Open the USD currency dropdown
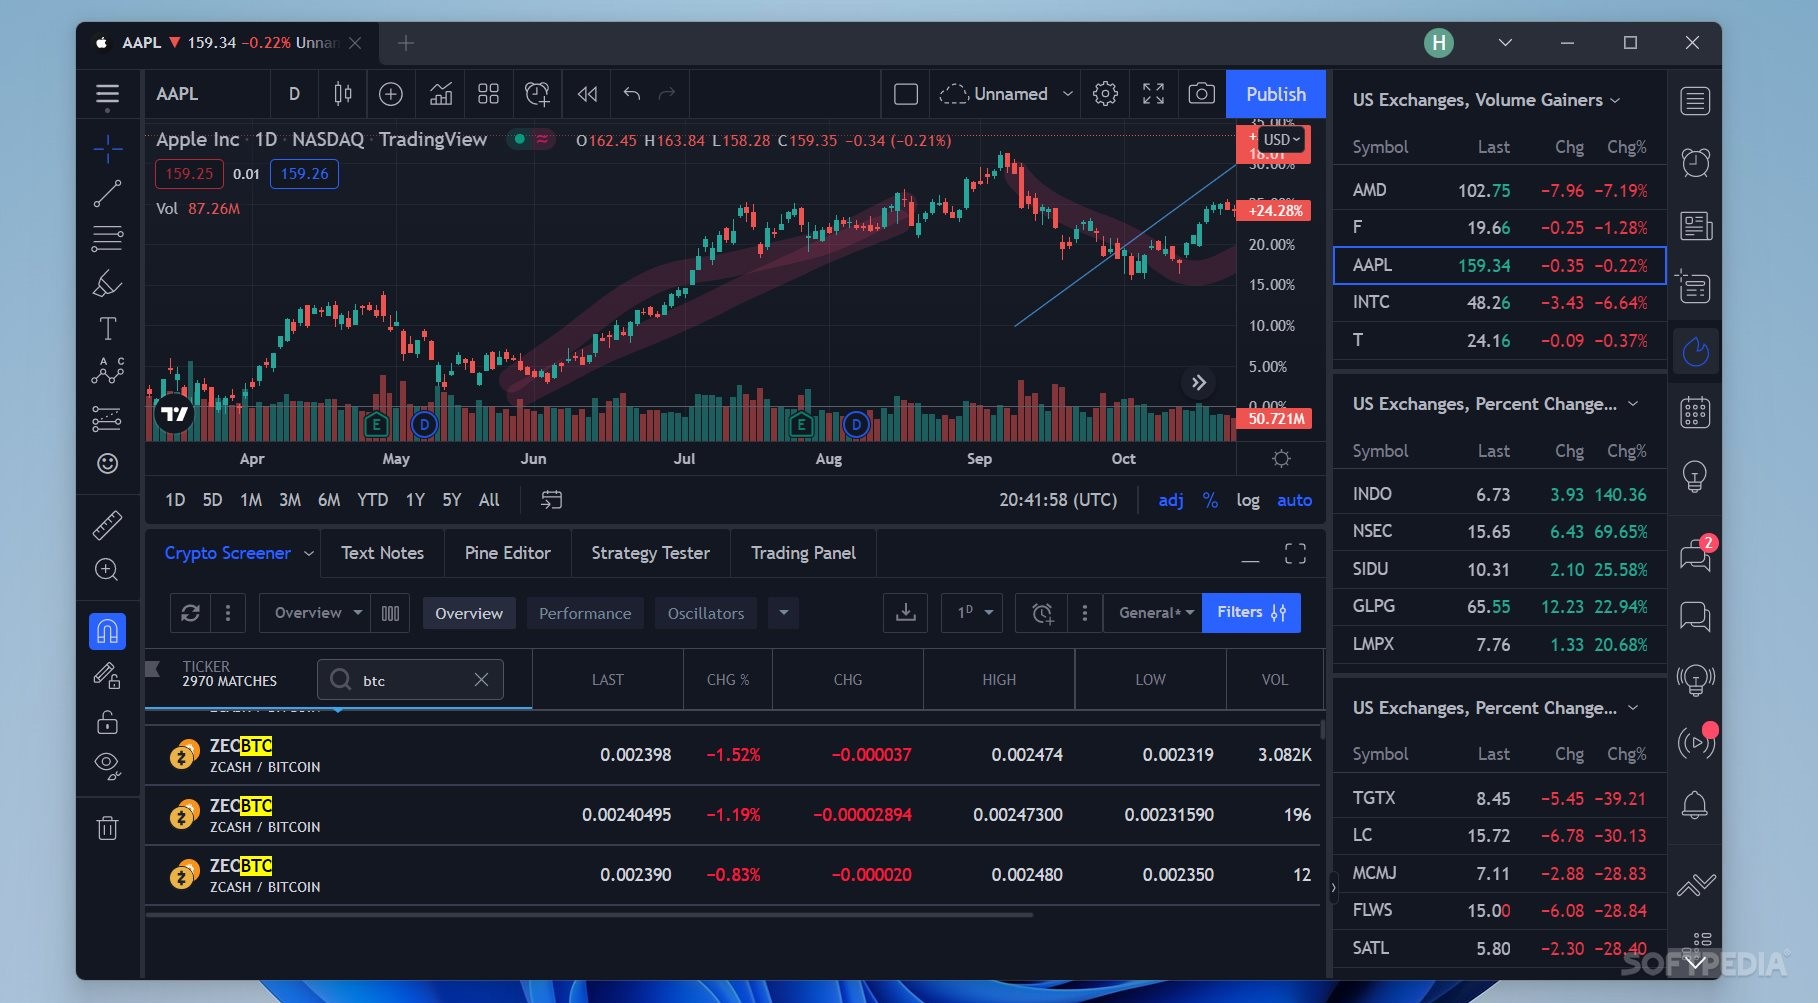Screen dimensions: 1818x1003 point(1281,140)
